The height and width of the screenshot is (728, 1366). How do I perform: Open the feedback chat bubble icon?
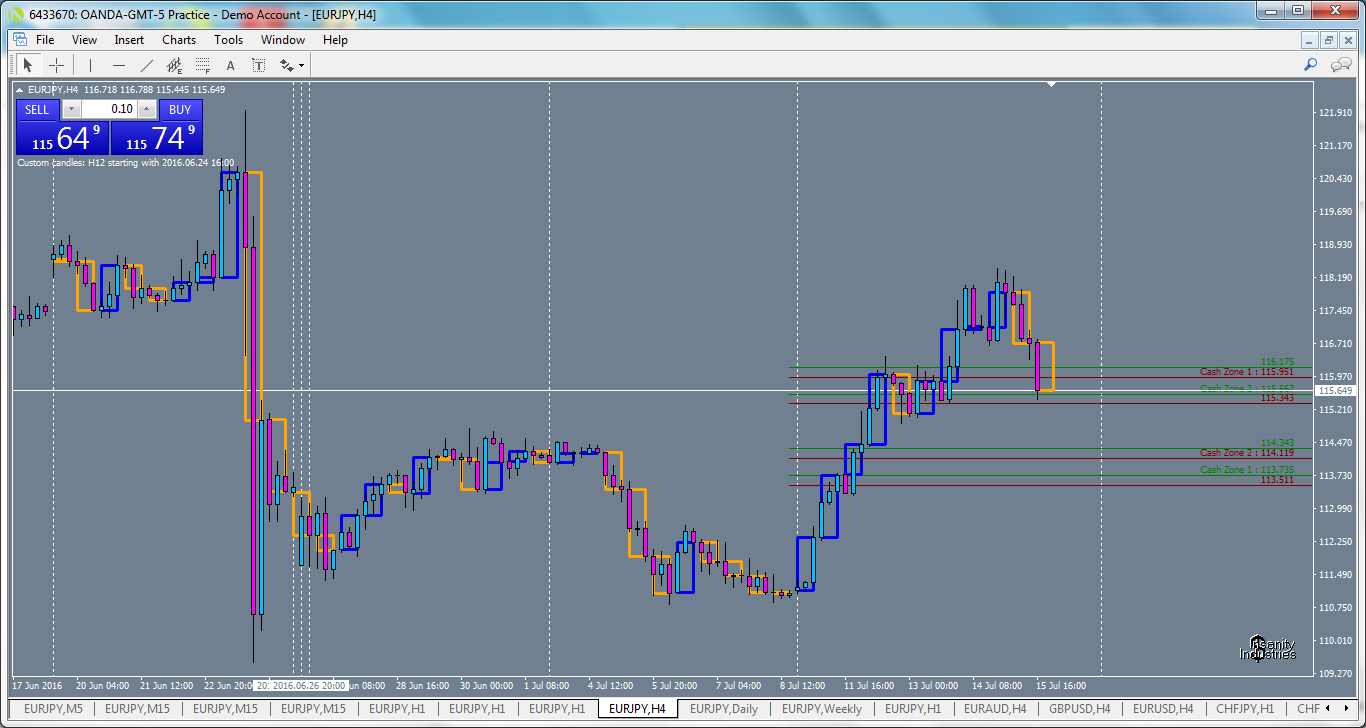pos(1340,64)
